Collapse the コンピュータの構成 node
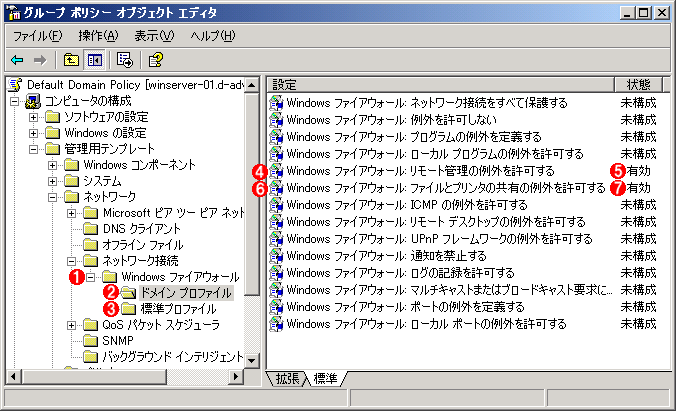 [15, 101]
